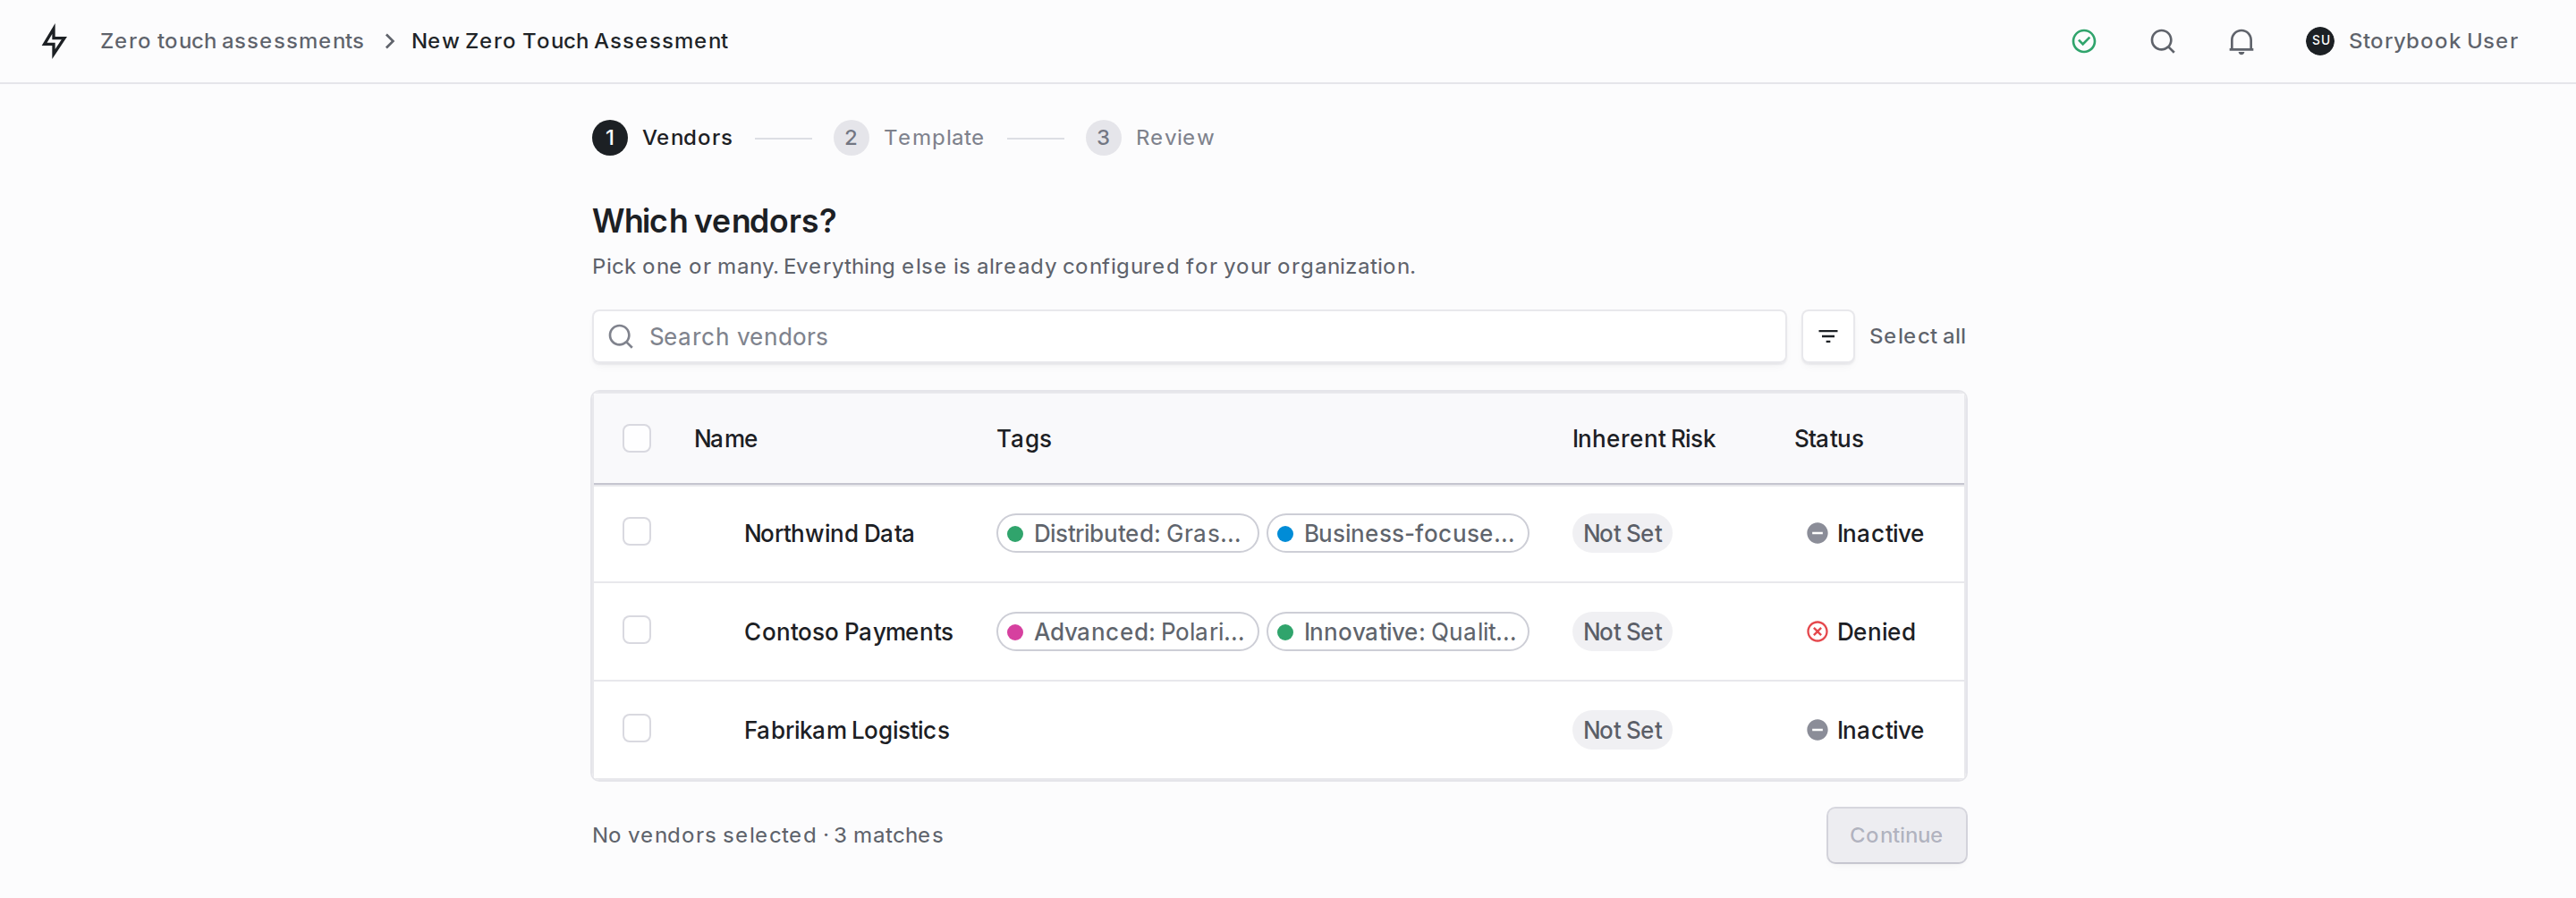Click Not Set badge for Fabrikam Logistics

(x=1621, y=730)
